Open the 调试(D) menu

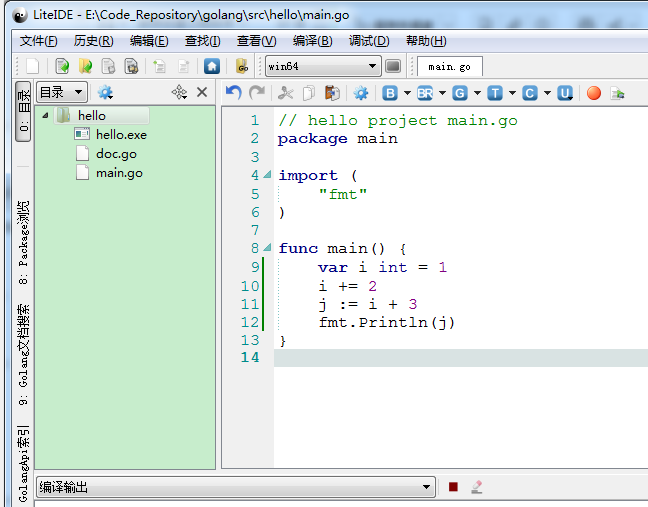click(x=369, y=41)
